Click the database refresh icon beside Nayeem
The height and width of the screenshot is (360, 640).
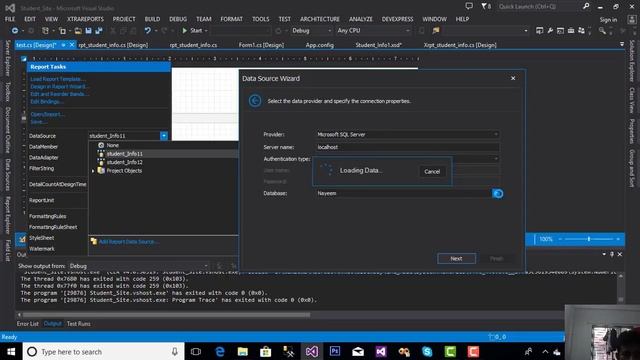(498, 193)
